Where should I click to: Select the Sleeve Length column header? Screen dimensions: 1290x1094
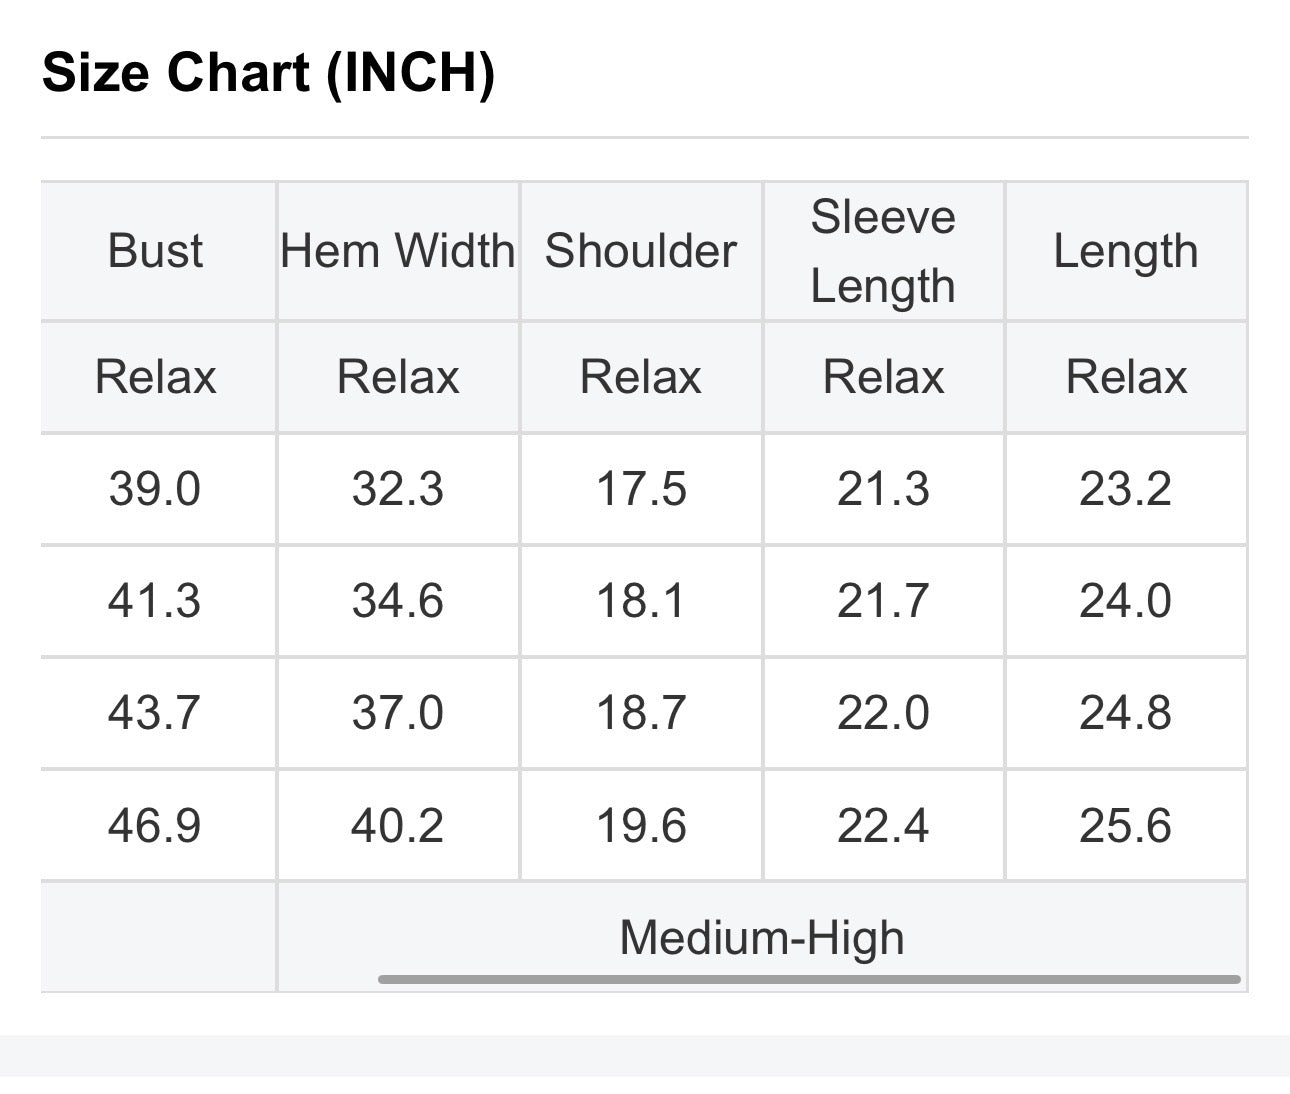883,251
